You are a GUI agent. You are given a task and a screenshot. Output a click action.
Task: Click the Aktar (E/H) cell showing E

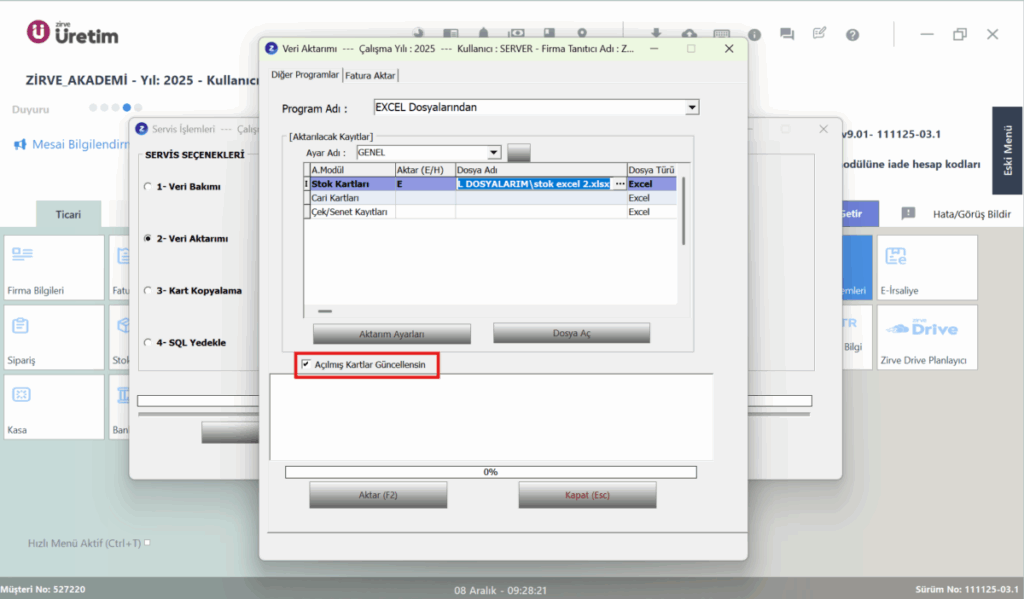pos(425,184)
